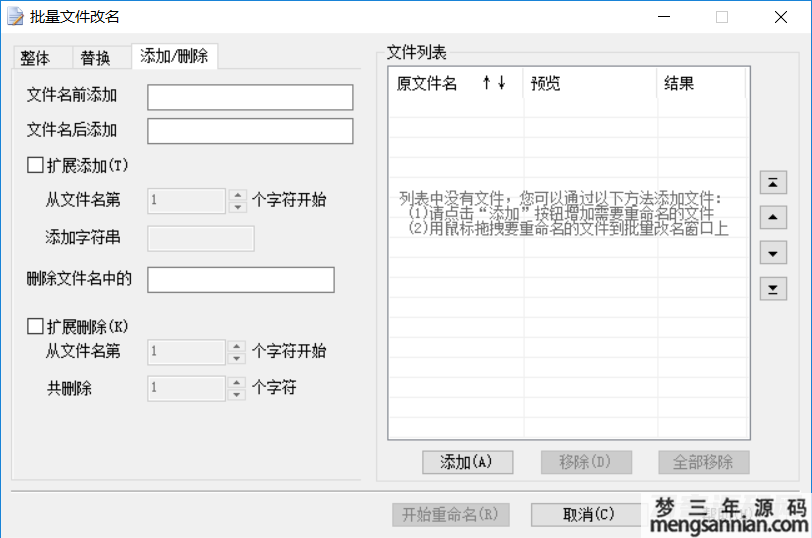
Task: Click the 扩展删除 从文件名第 number field
Action: (x=186, y=352)
